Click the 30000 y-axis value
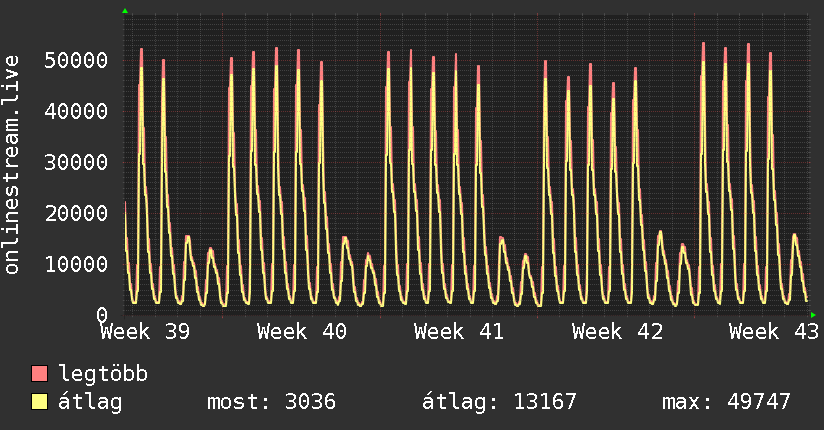This screenshot has width=824, height=430. click(x=76, y=162)
